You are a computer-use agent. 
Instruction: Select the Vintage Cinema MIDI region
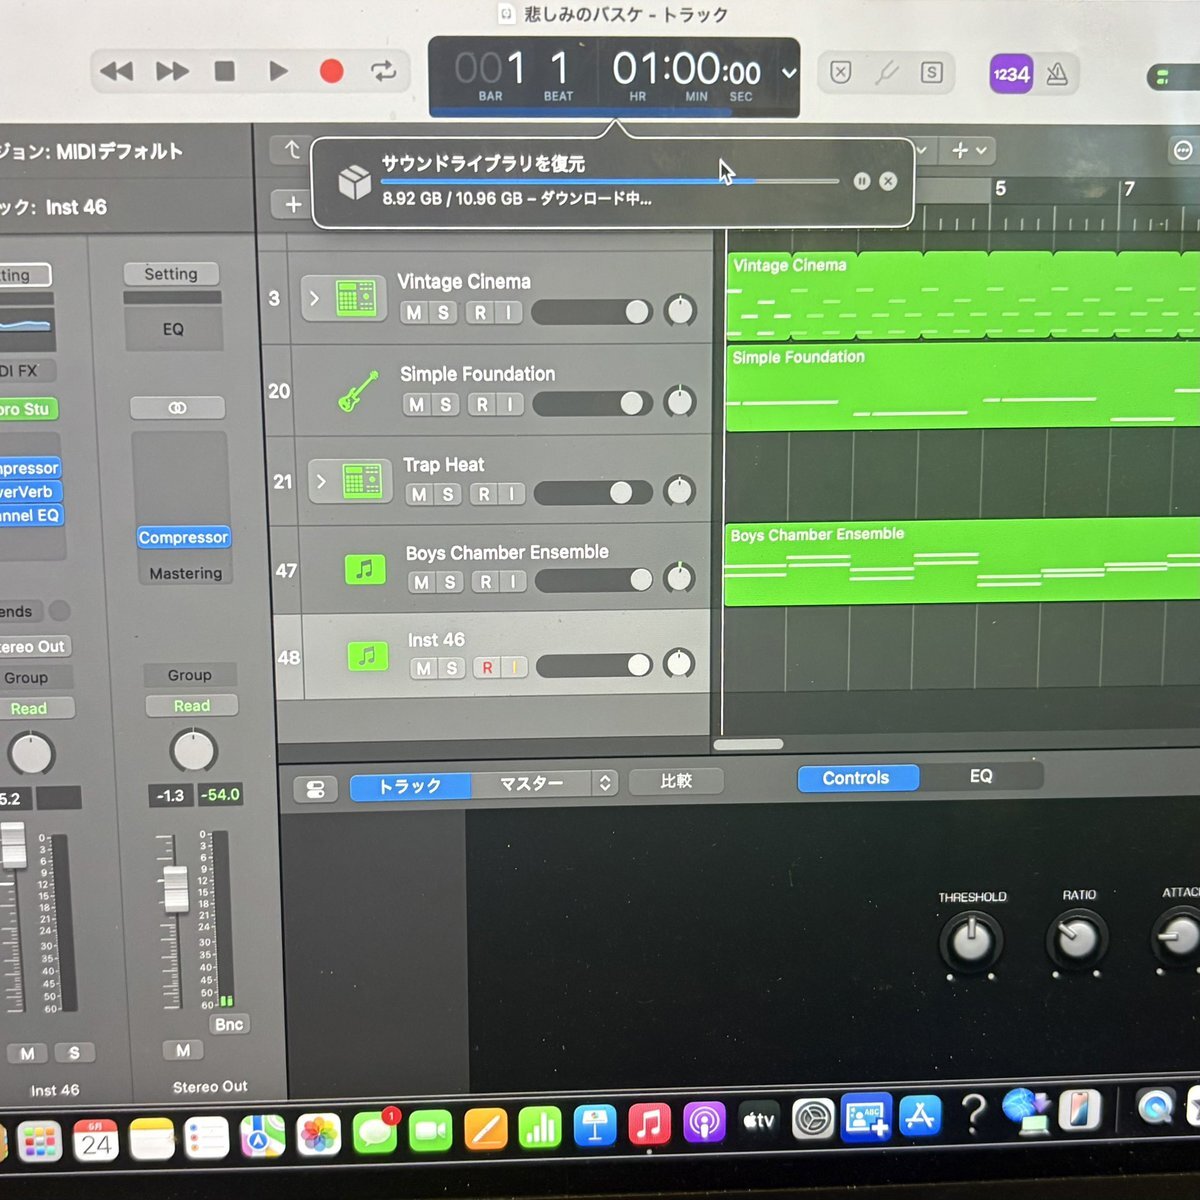pos(962,295)
